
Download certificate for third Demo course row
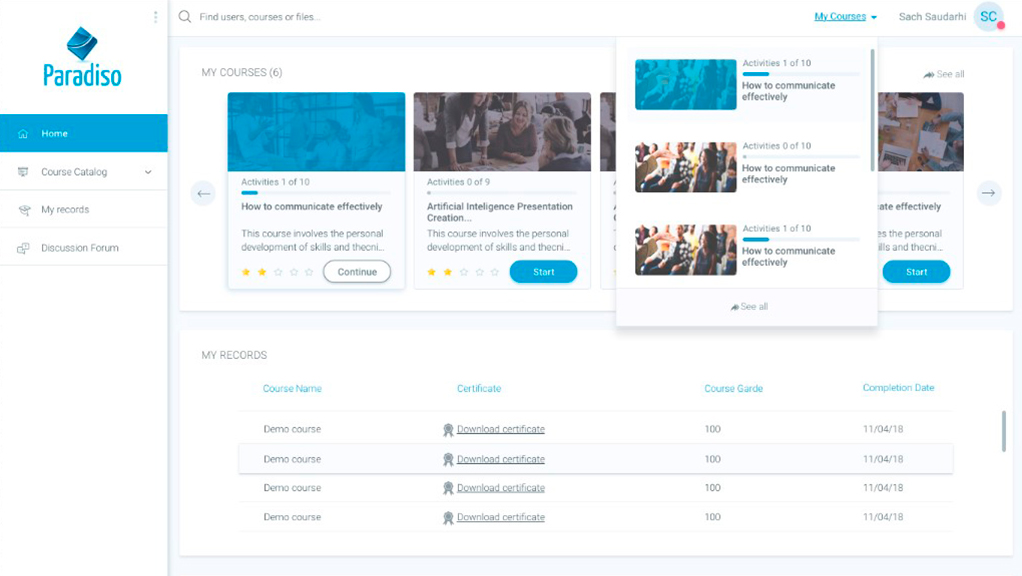tap(501, 488)
